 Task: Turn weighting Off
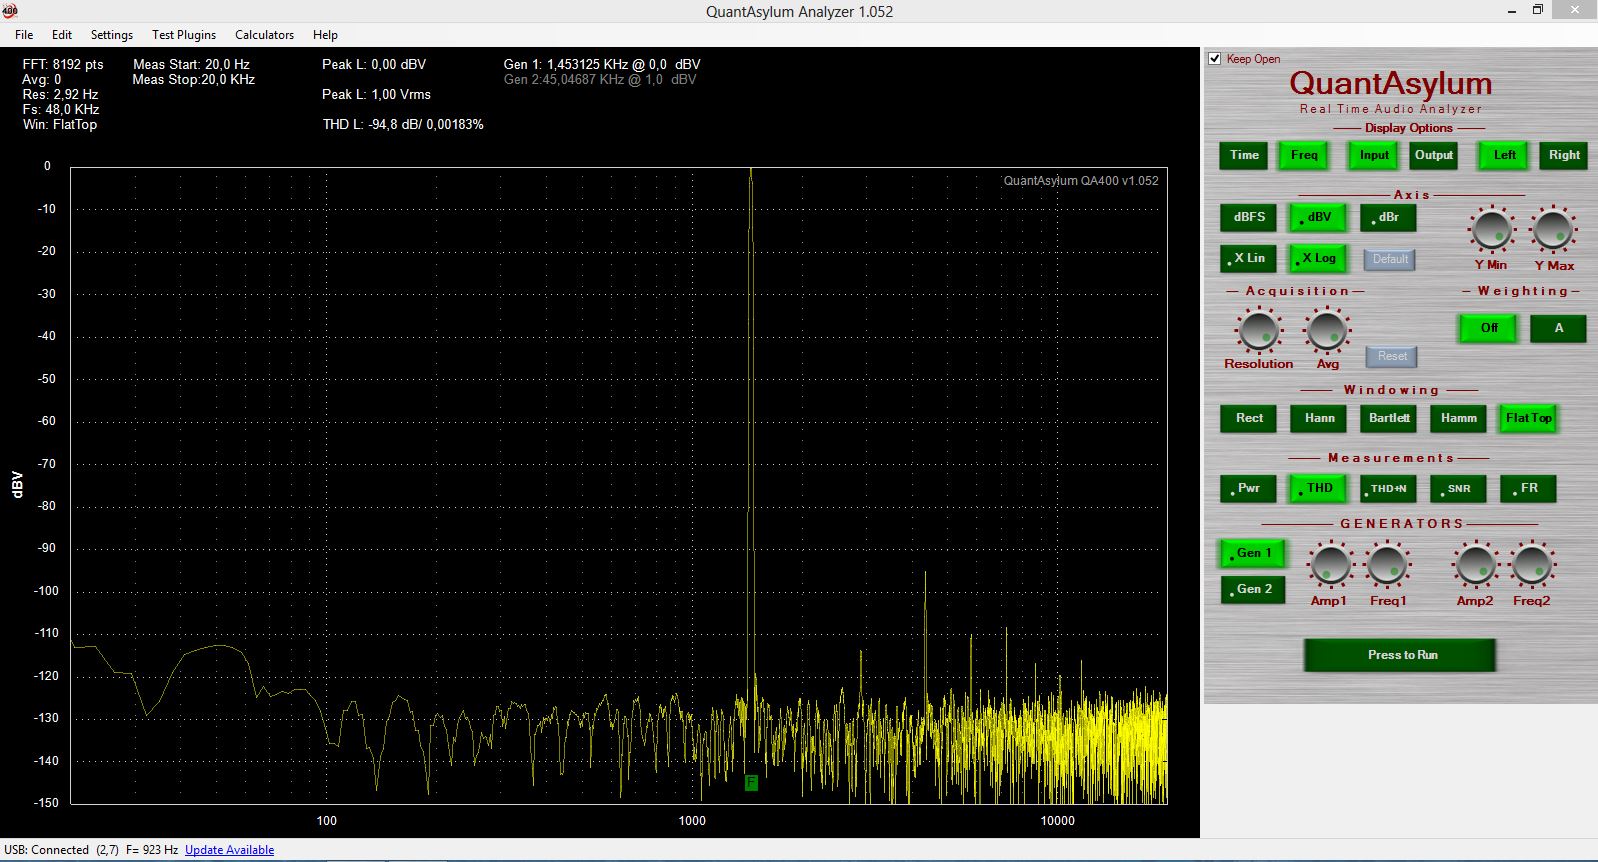pyautogui.click(x=1488, y=328)
